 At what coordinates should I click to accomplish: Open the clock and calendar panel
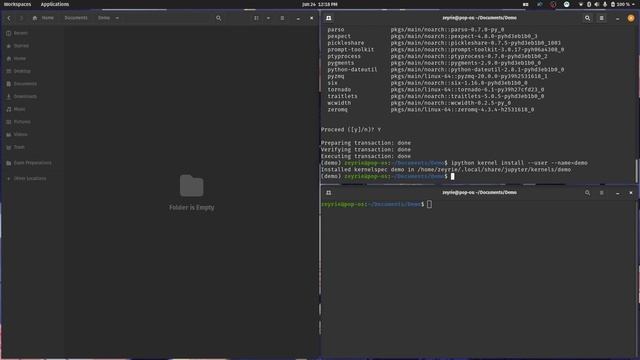(x=320, y=4)
